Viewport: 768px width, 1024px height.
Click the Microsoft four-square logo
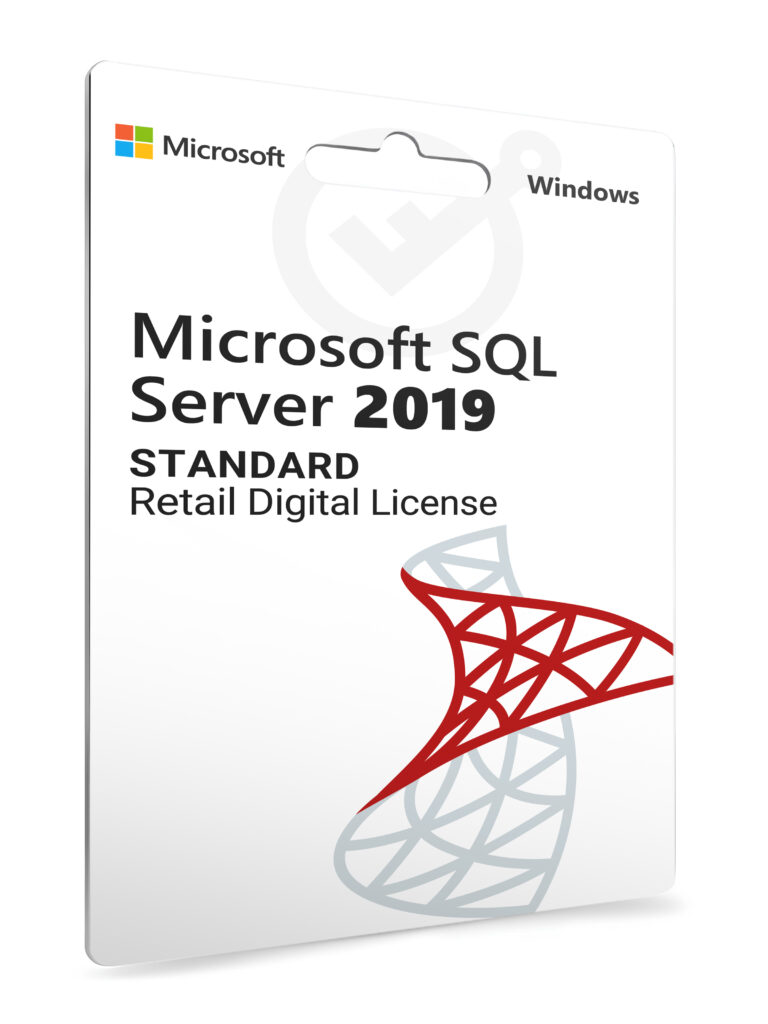pyautogui.click(x=134, y=141)
